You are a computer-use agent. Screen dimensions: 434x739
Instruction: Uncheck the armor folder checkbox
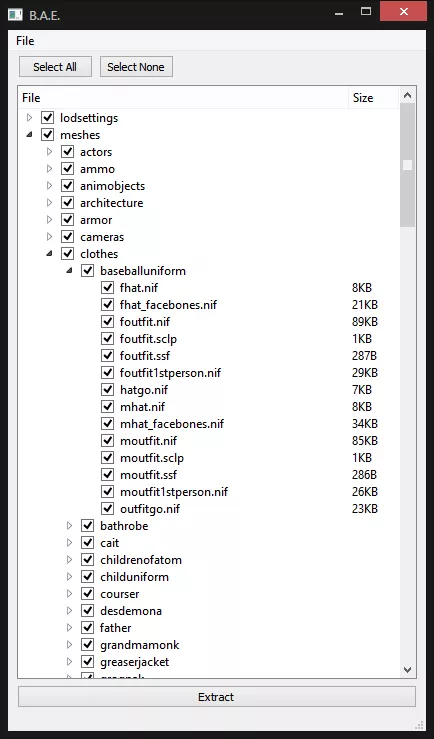coord(68,220)
